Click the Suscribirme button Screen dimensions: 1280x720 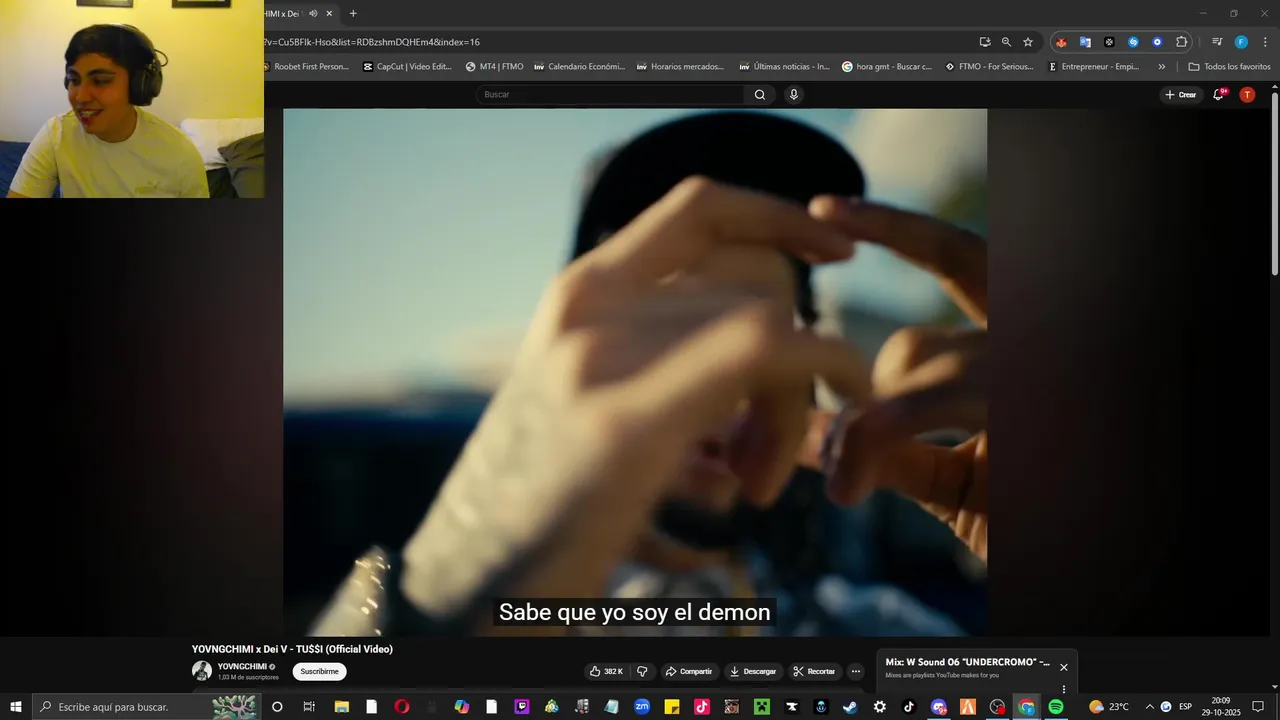(x=320, y=671)
